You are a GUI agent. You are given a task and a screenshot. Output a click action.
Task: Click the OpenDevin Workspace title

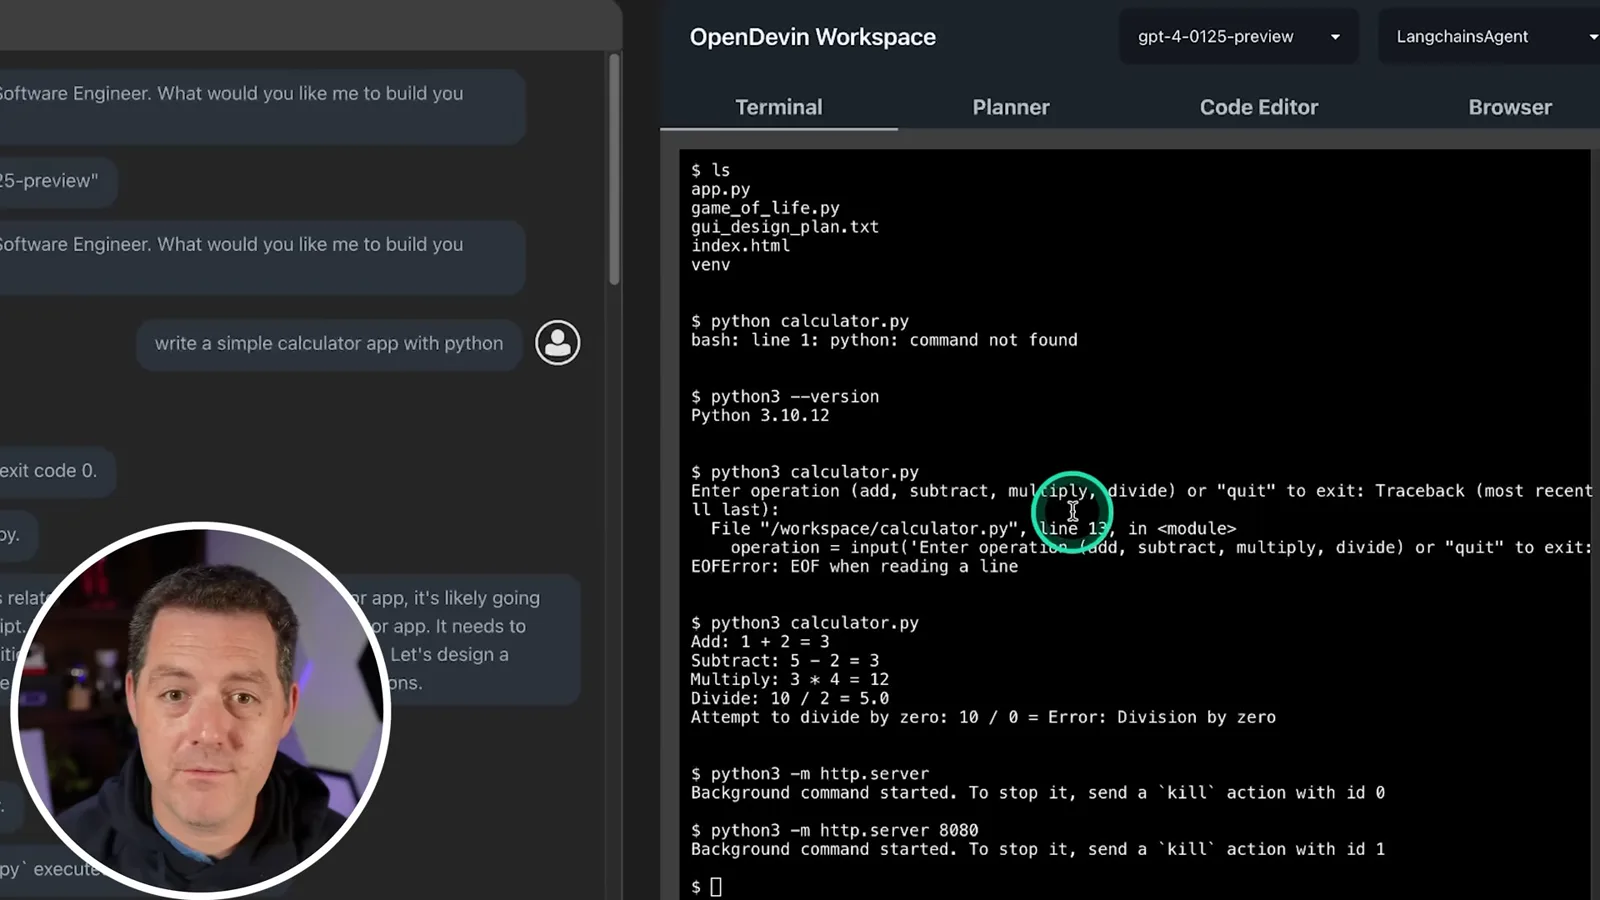pos(812,37)
